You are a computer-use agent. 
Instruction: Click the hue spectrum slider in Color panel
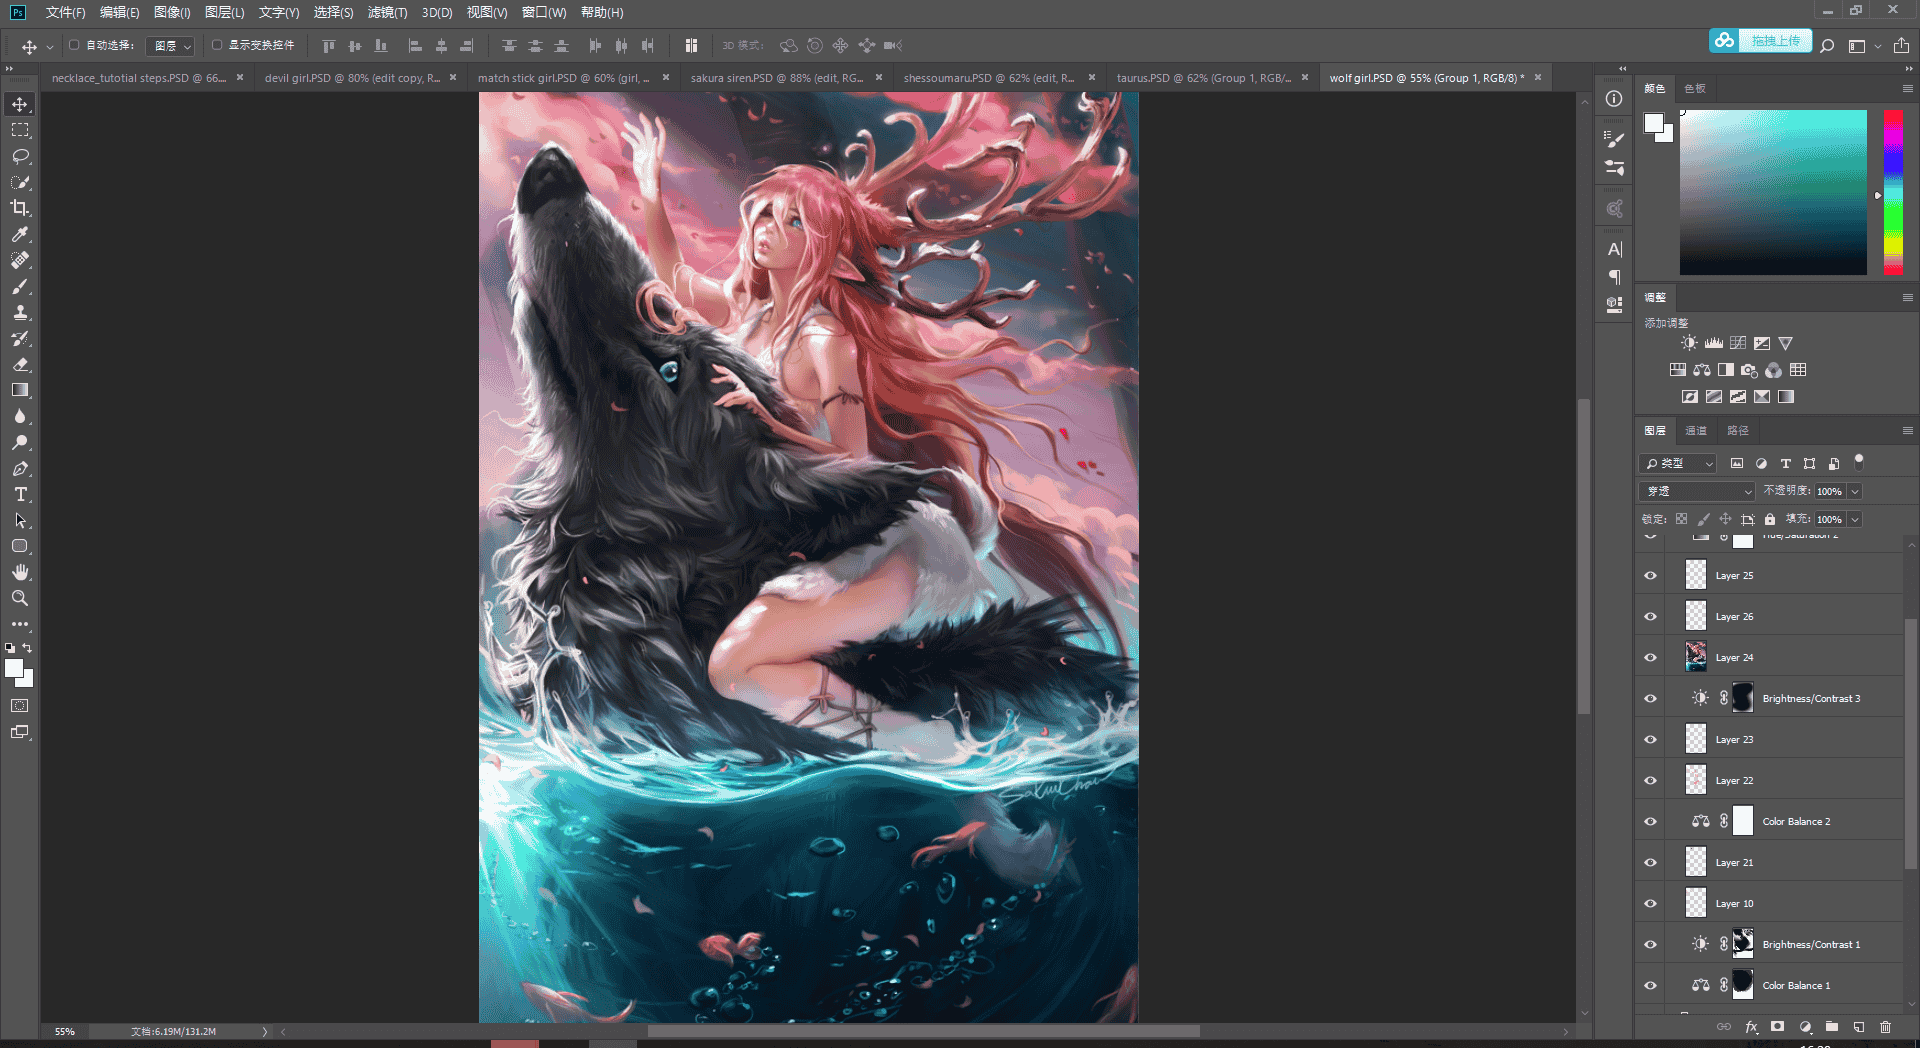click(1893, 192)
